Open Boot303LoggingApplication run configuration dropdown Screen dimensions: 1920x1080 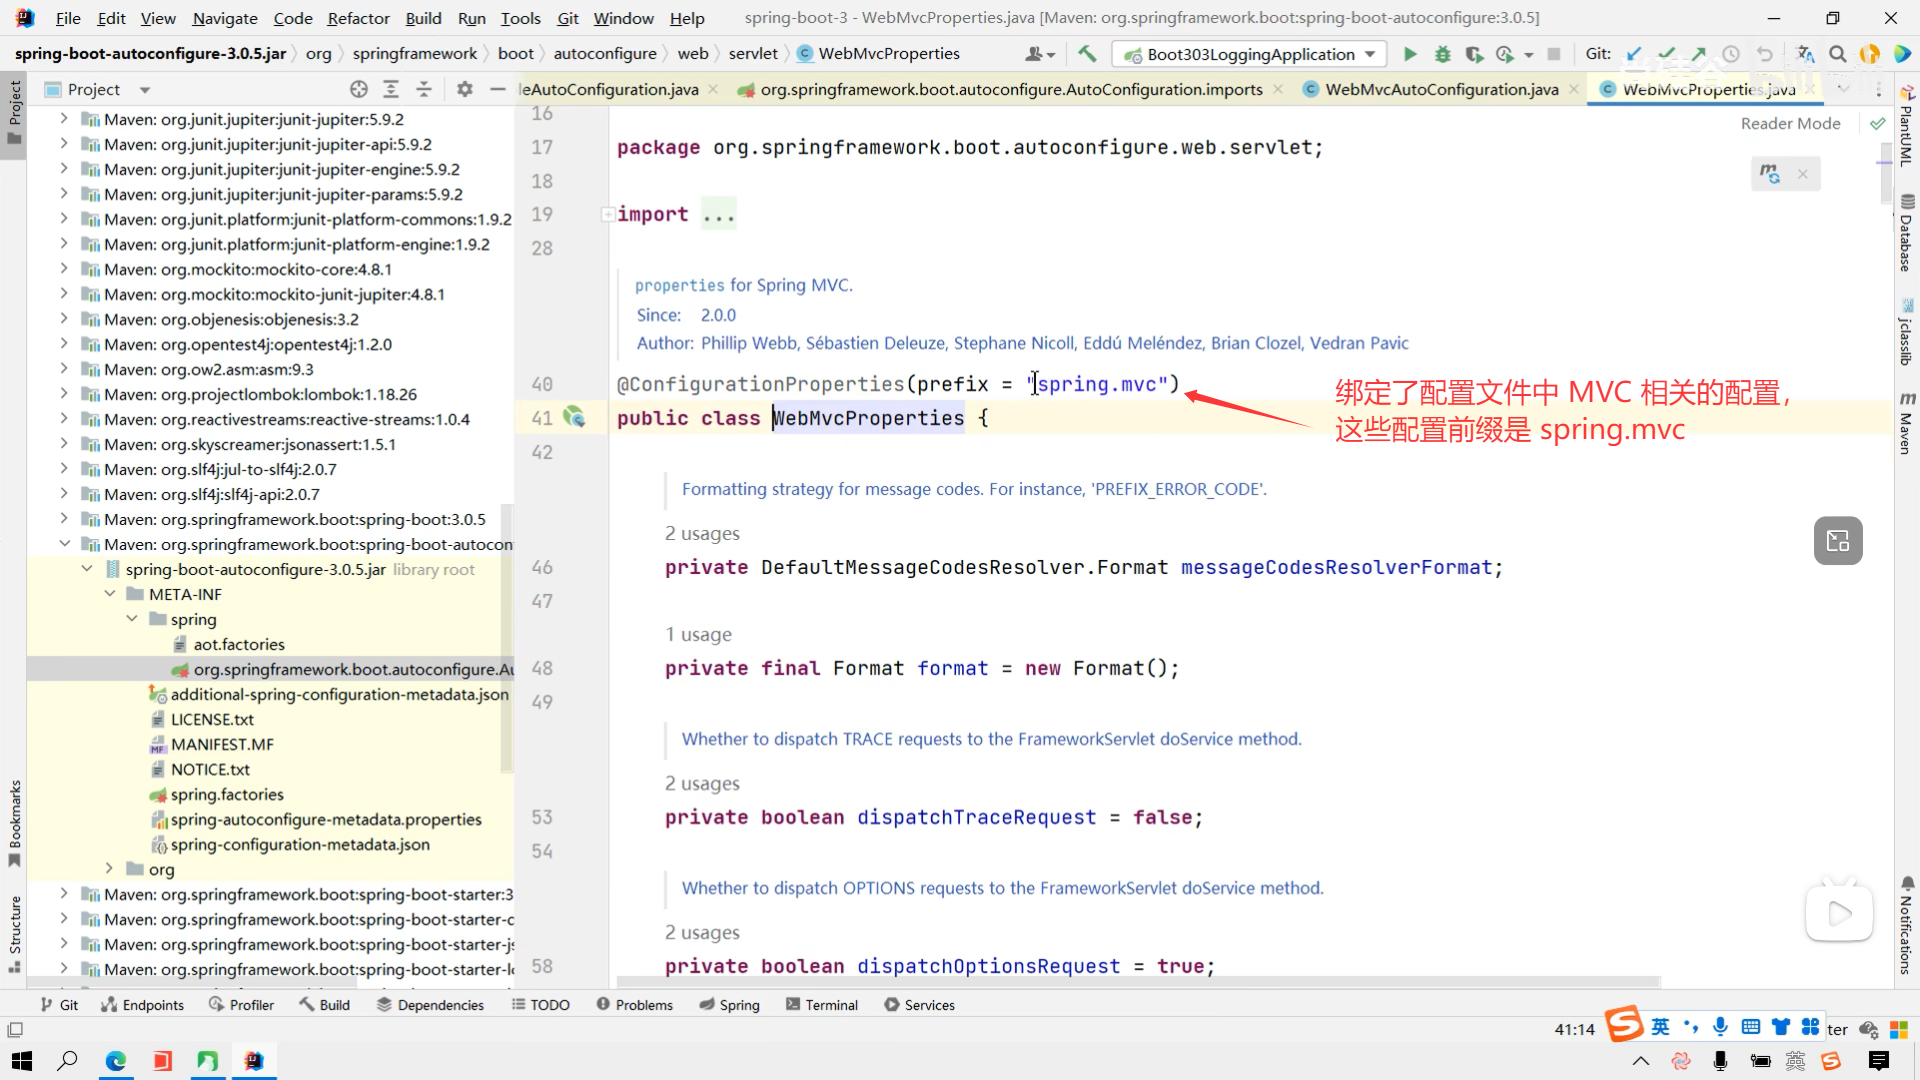pyautogui.click(x=1250, y=54)
